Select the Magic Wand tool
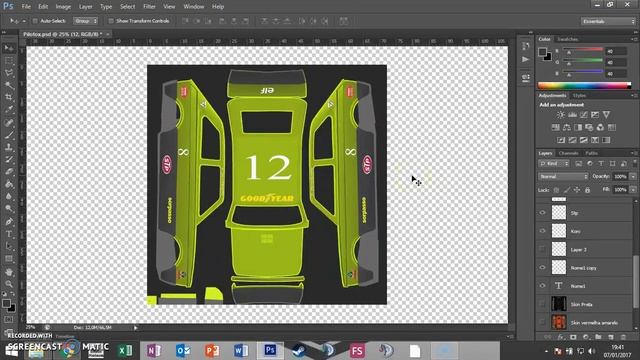The height and width of the screenshot is (360, 640). coord(9,85)
